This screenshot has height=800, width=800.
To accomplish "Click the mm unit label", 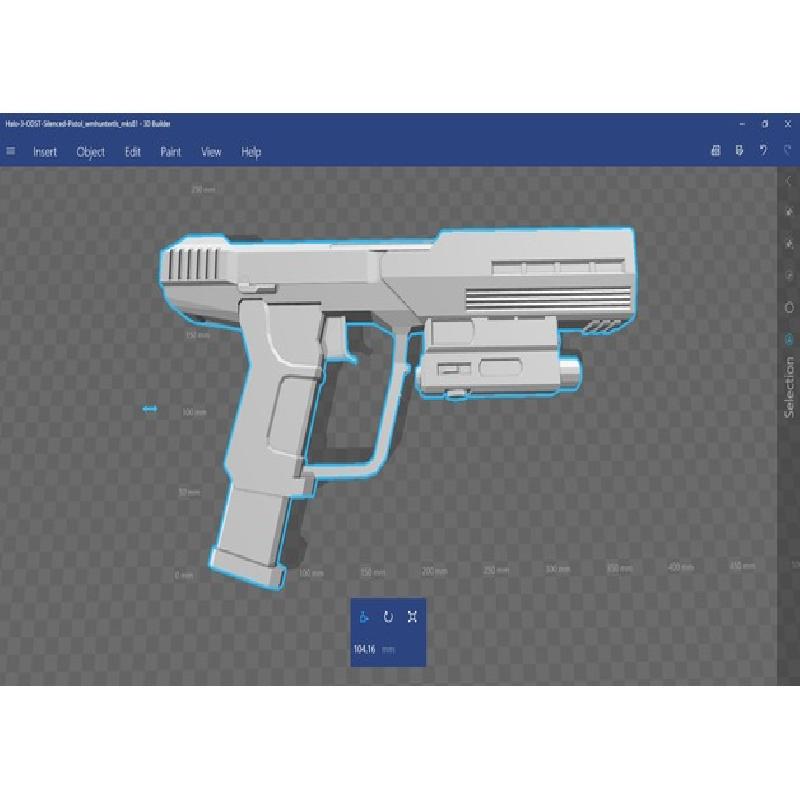I will click(388, 649).
